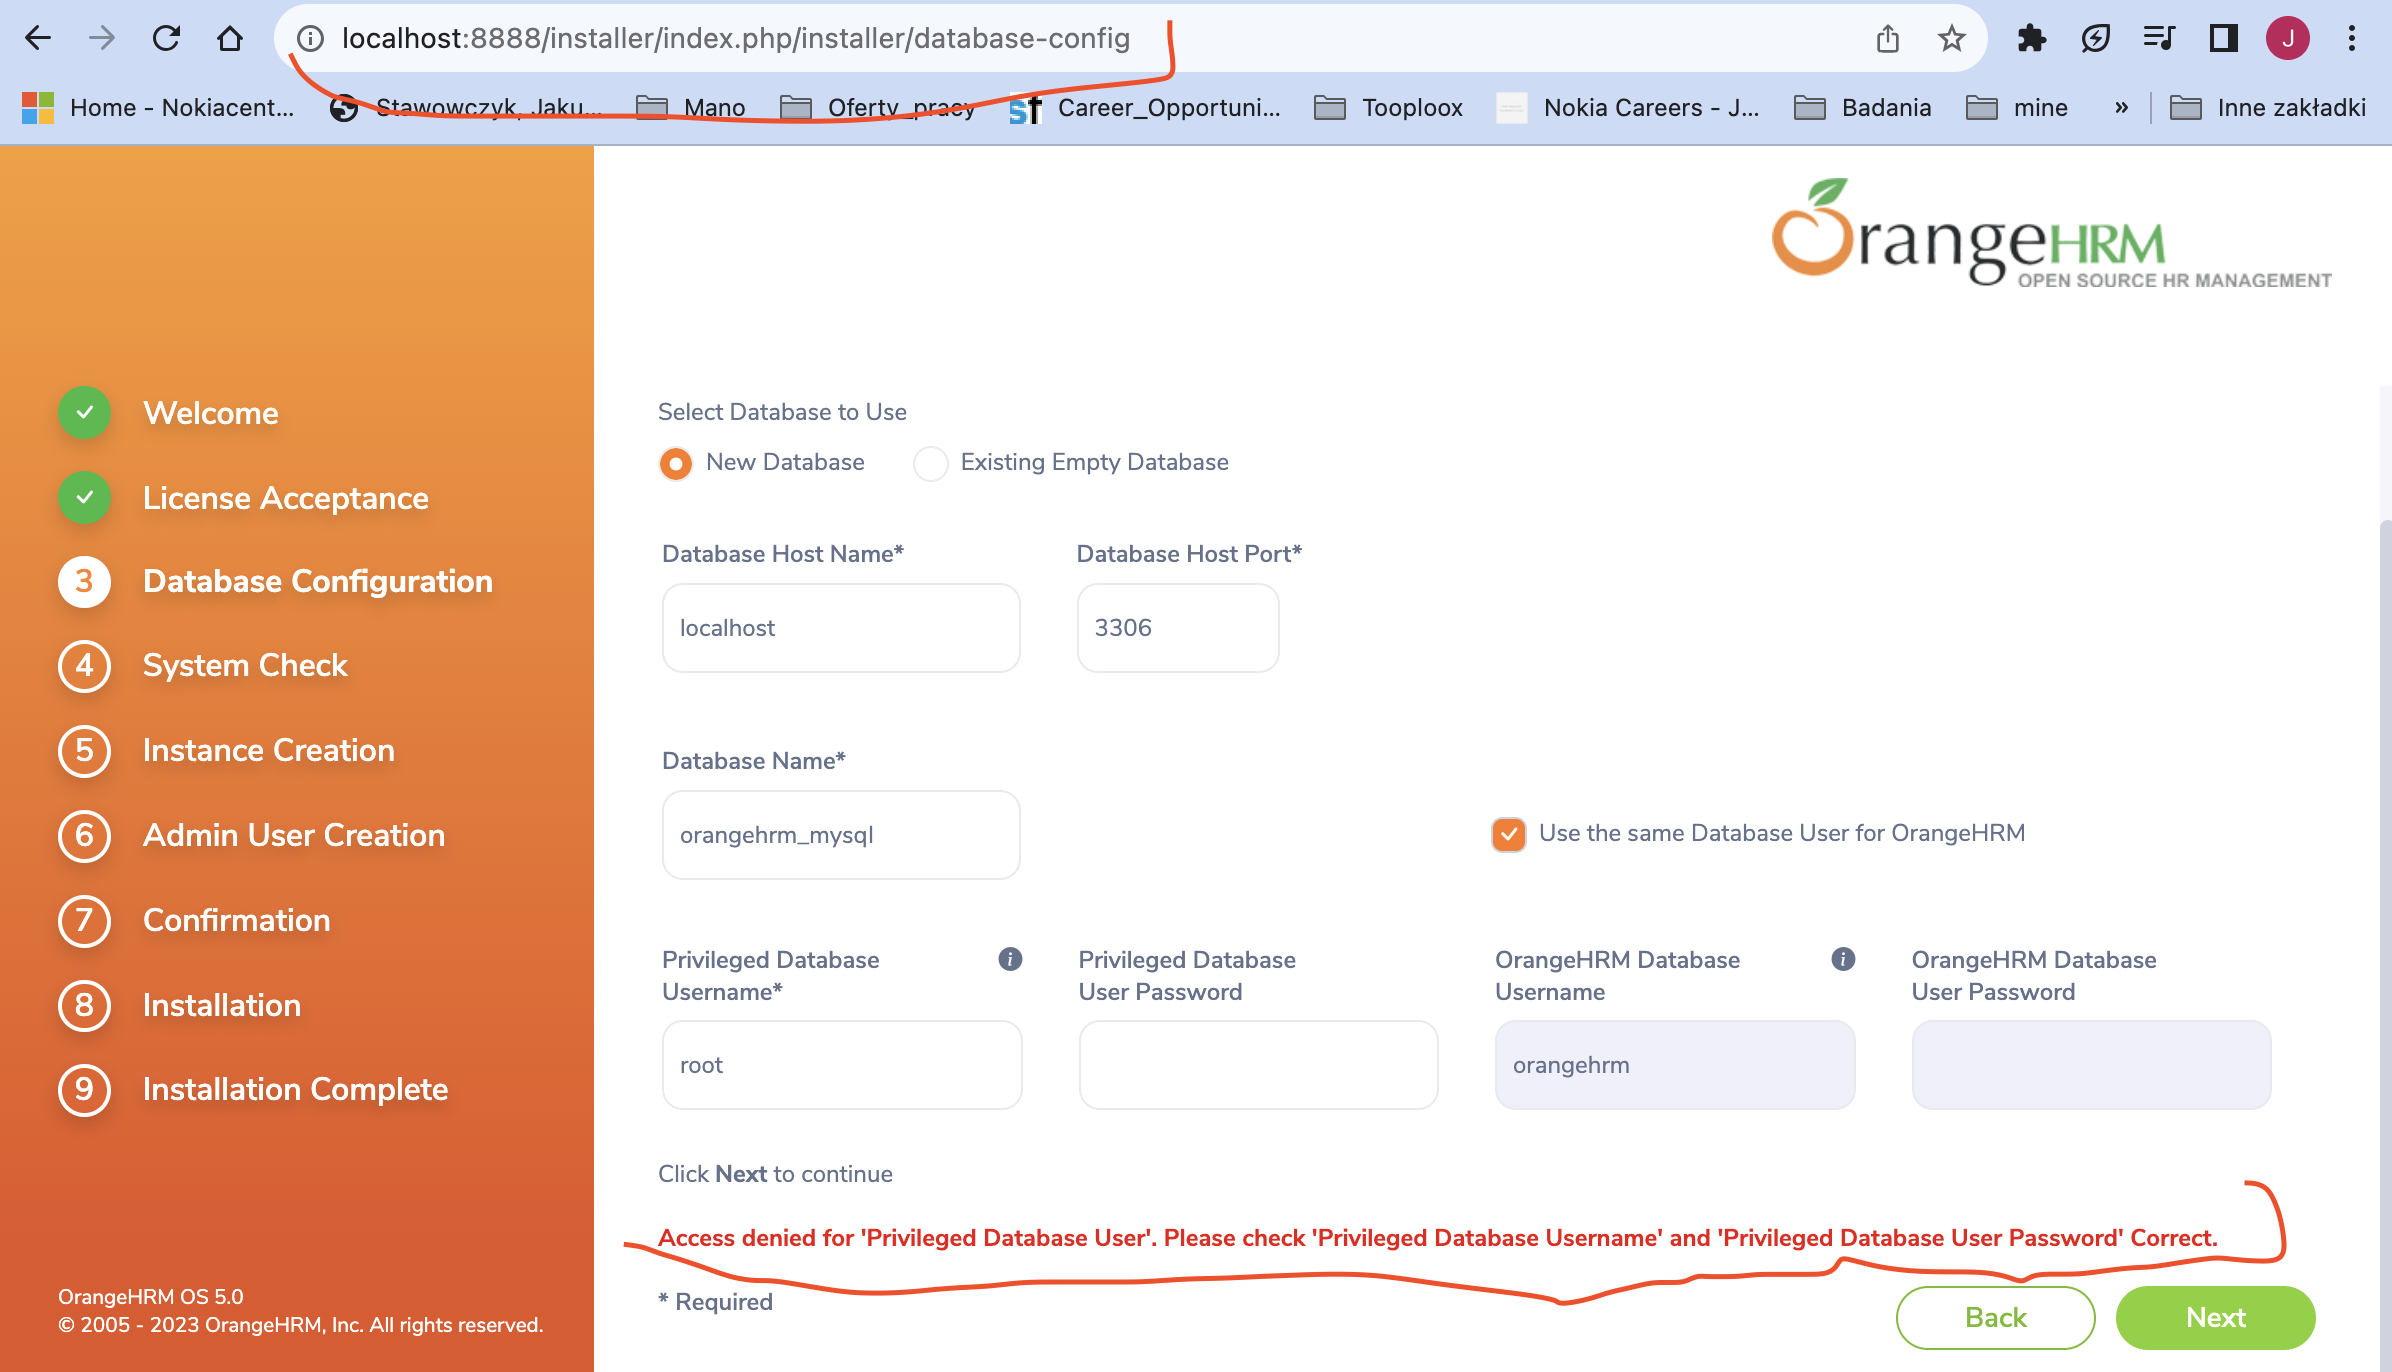Select the New Database radio button
Viewport: 2392px width, 1372px height.
click(x=676, y=463)
